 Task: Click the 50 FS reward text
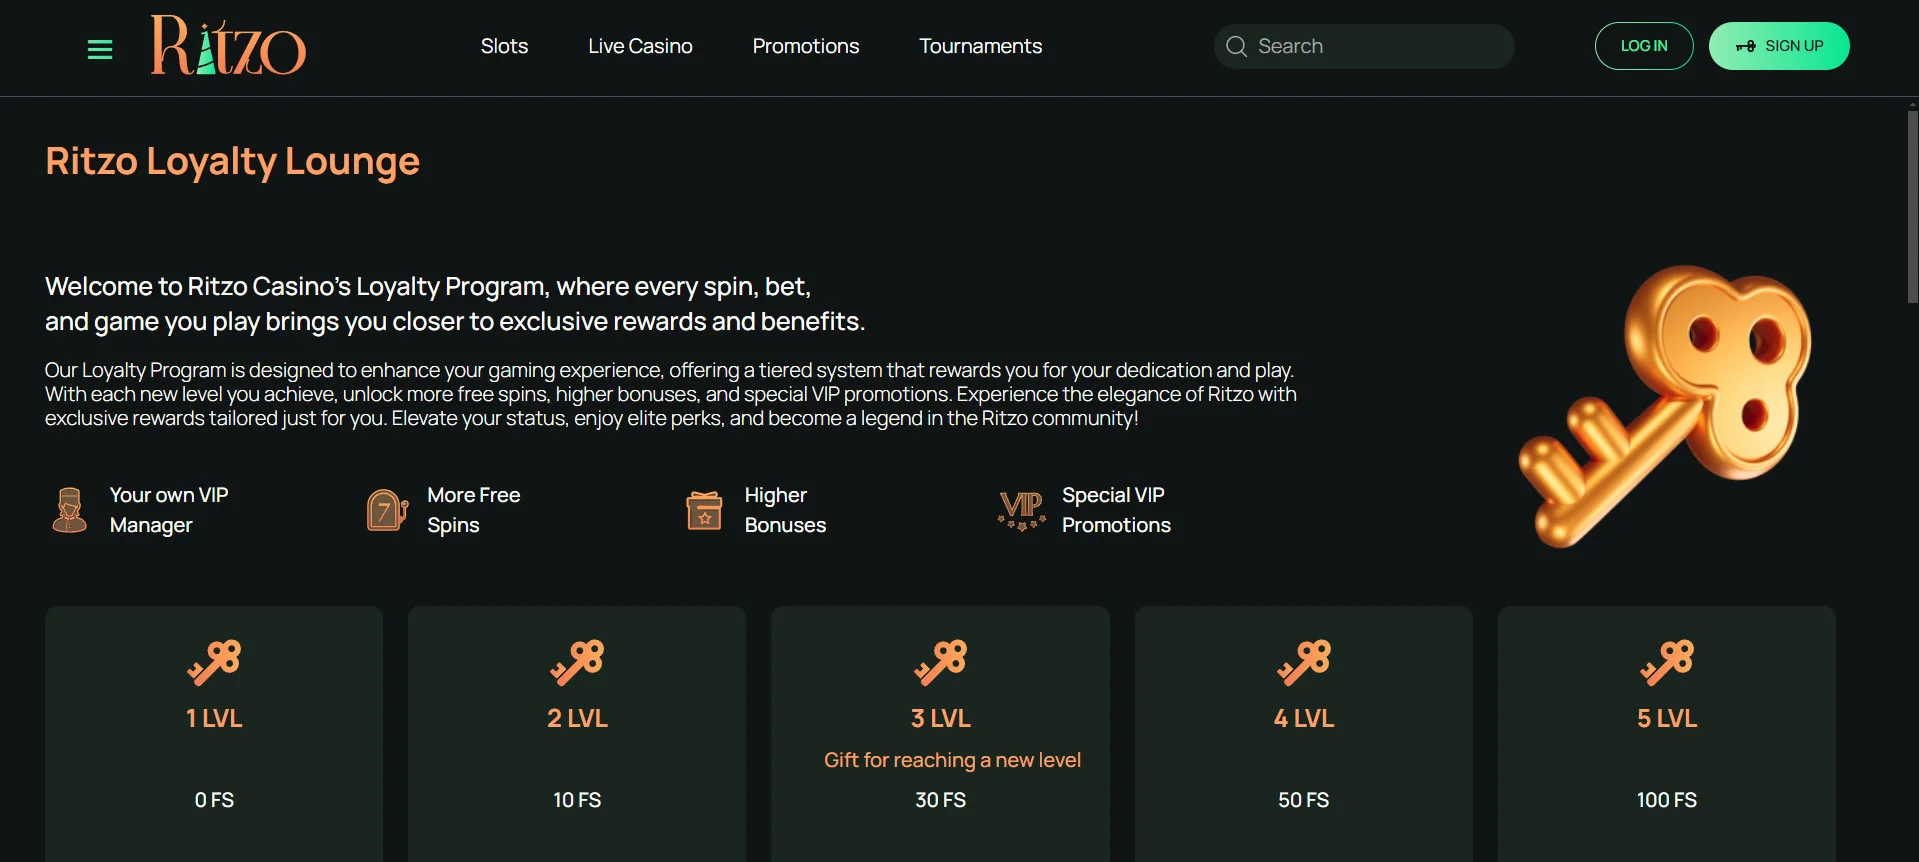(1303, 800)
